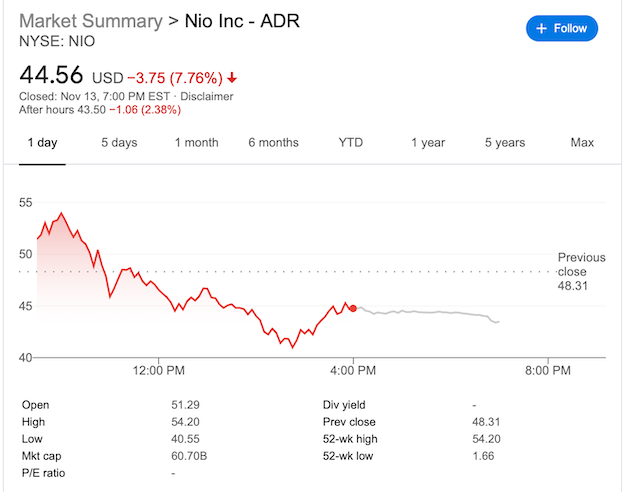640x492 pixels.
Task: Click the chart peak near 54
Action: click(62, 213)
